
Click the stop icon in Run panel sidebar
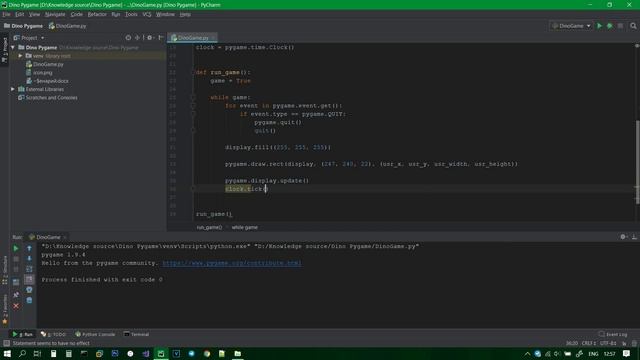click(16, 259)
